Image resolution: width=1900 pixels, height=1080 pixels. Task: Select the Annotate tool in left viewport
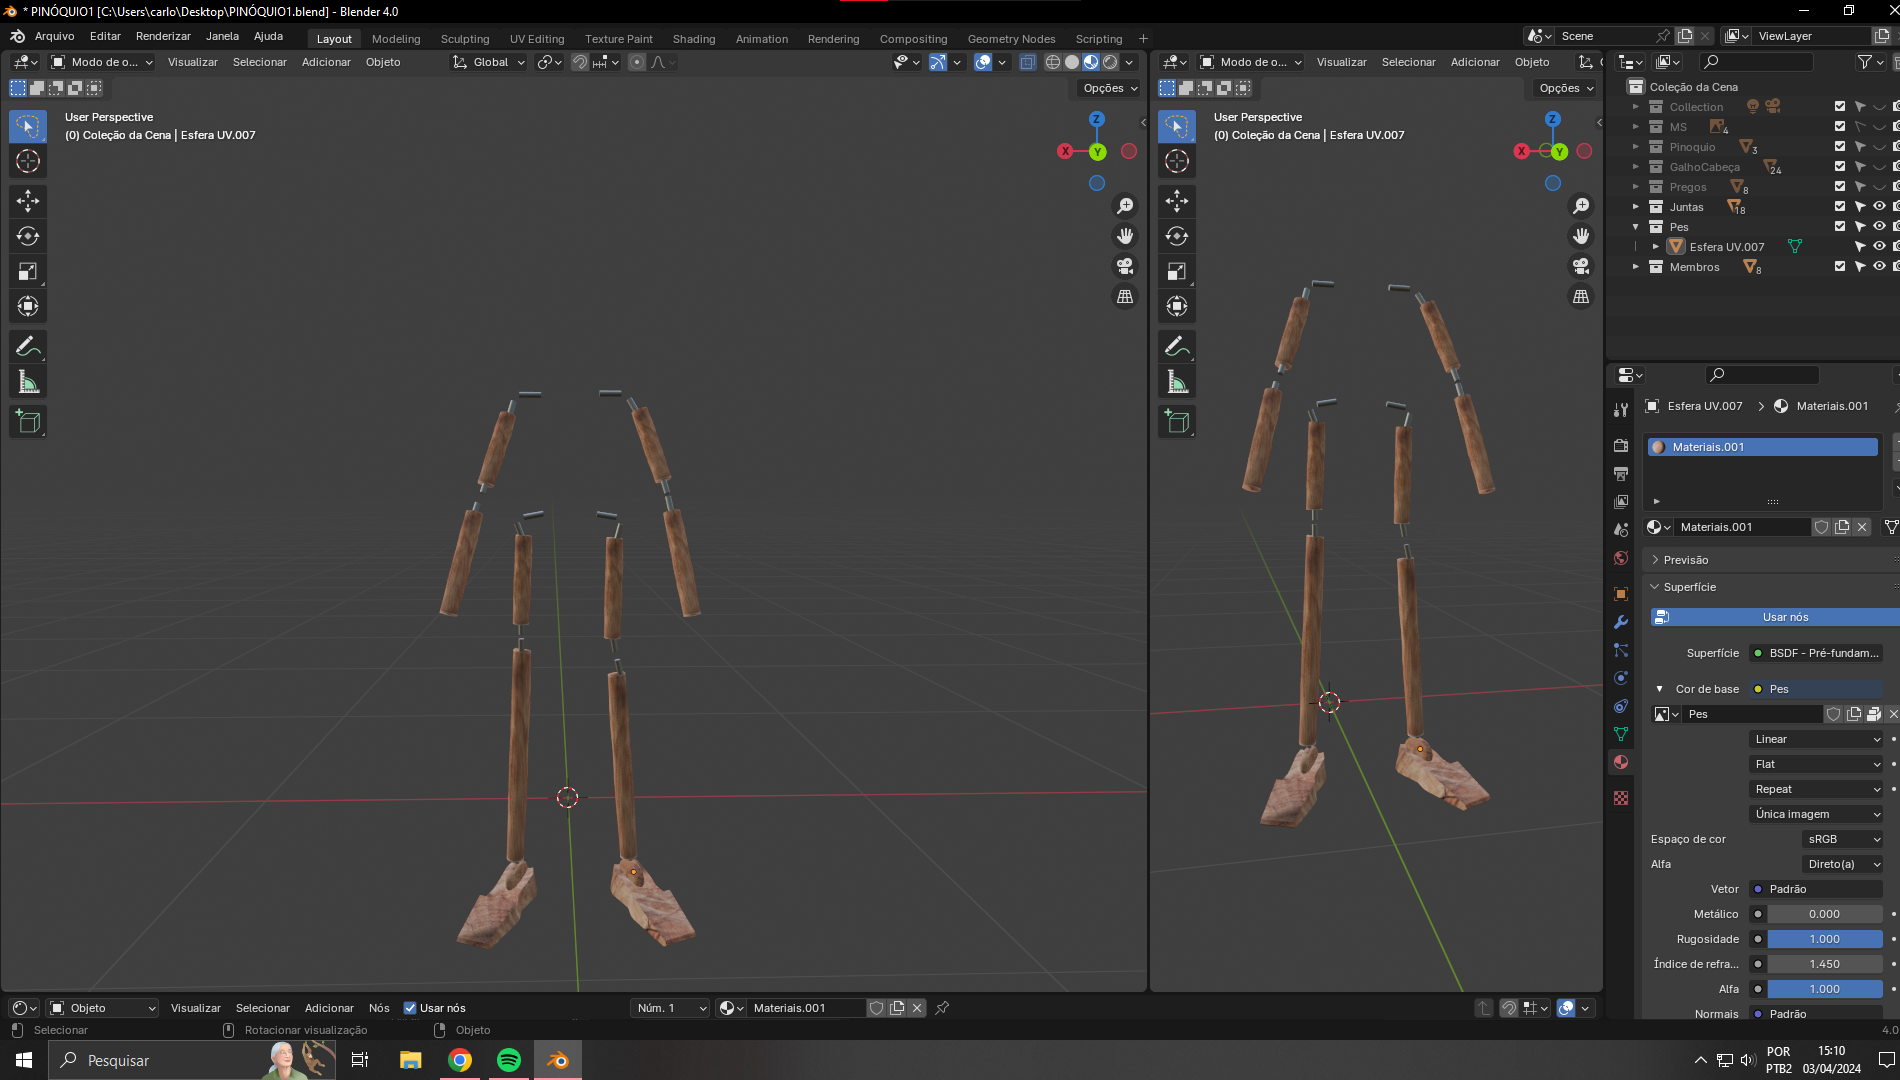(28, 346)
